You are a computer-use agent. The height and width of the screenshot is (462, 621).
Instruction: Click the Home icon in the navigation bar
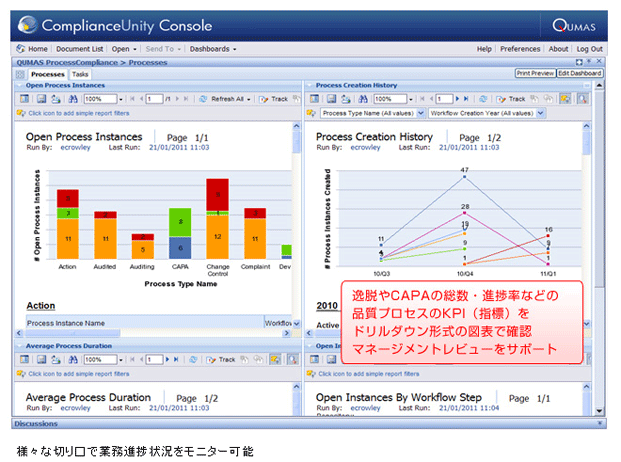[x=21, y=49]
